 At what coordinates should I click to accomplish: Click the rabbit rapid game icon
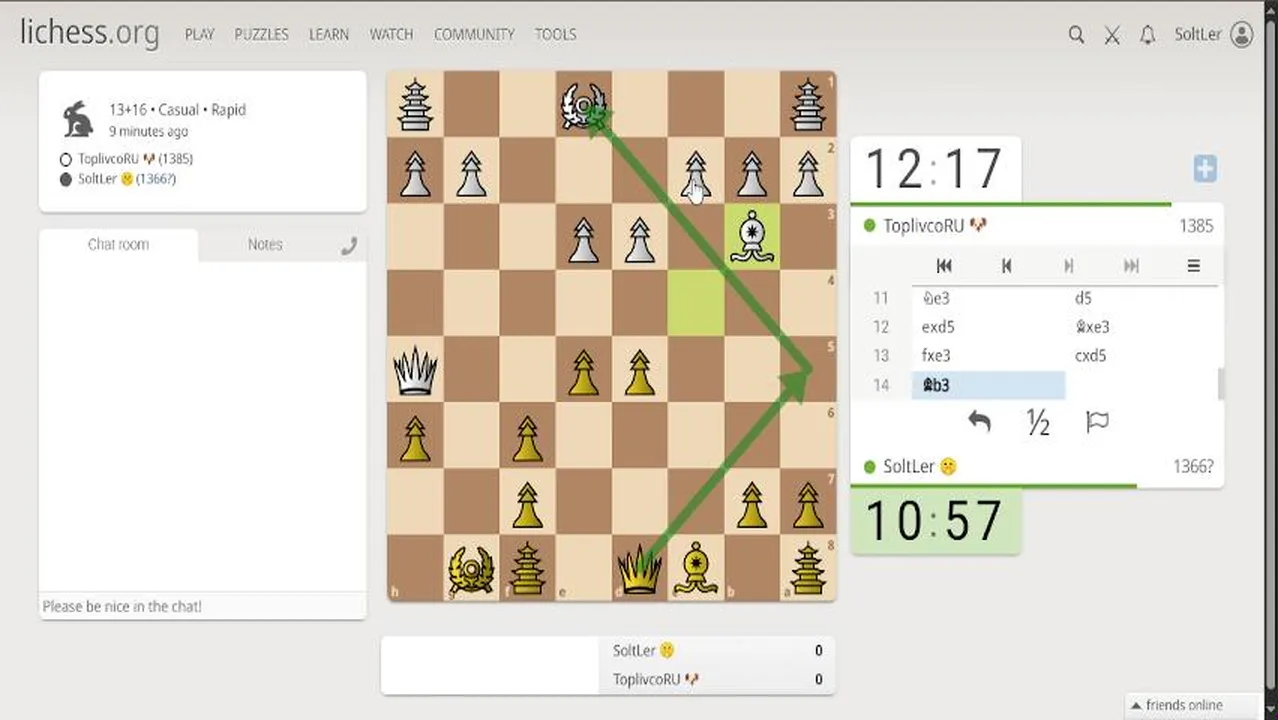[78, 119]
